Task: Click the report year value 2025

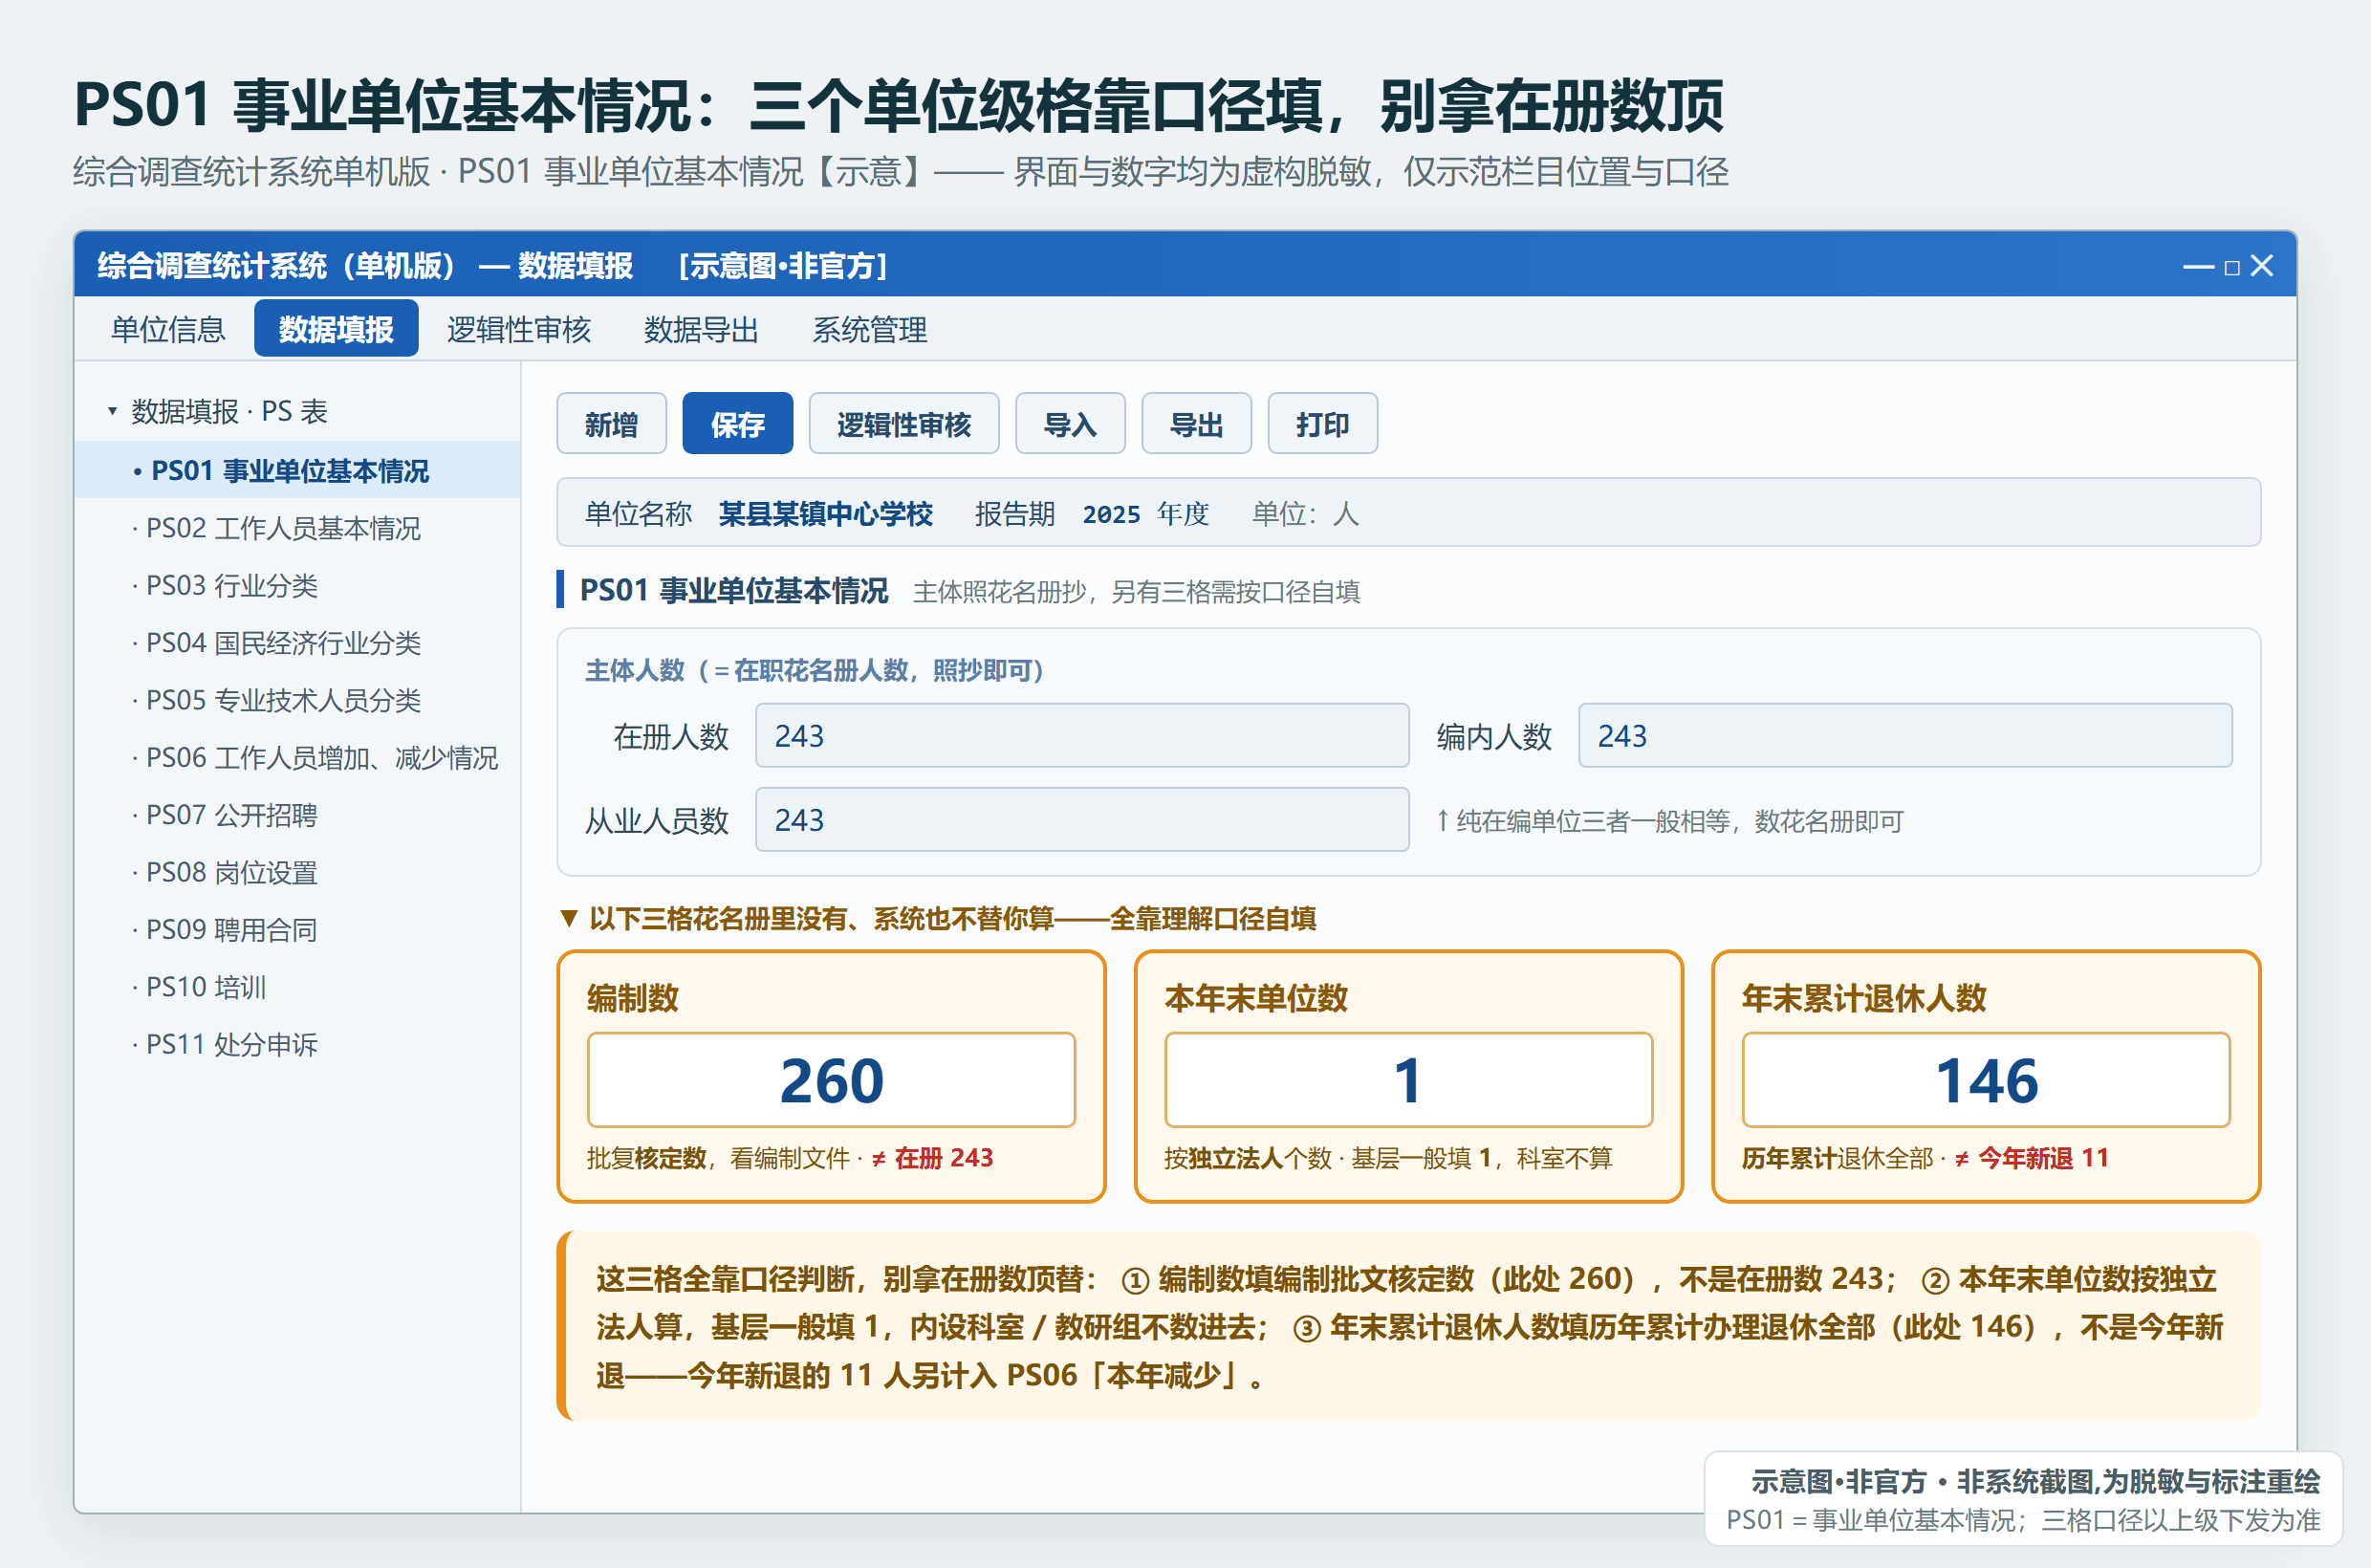Action: pos(1111,514)
